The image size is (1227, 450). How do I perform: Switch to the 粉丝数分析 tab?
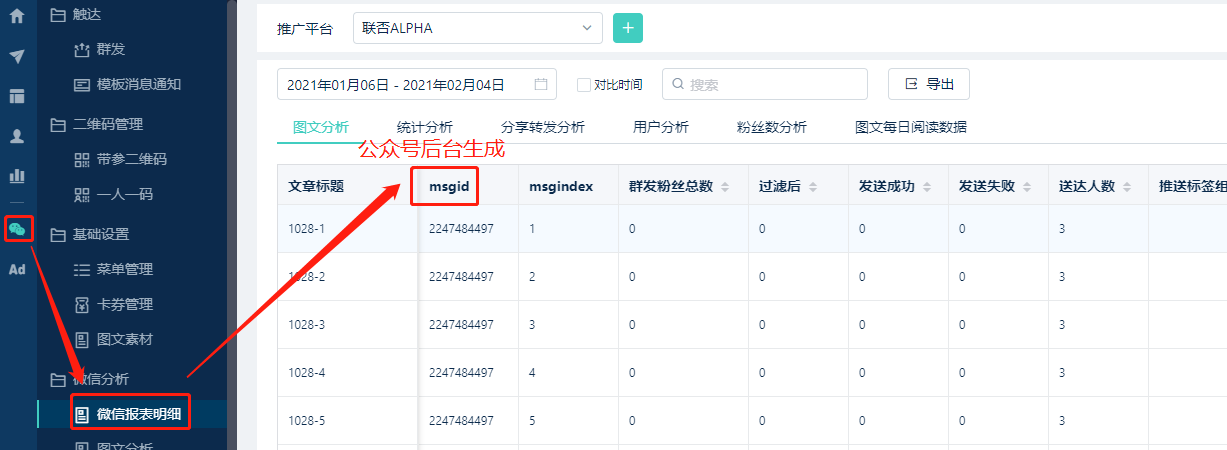pyautogui.click(x=772, y=127)
